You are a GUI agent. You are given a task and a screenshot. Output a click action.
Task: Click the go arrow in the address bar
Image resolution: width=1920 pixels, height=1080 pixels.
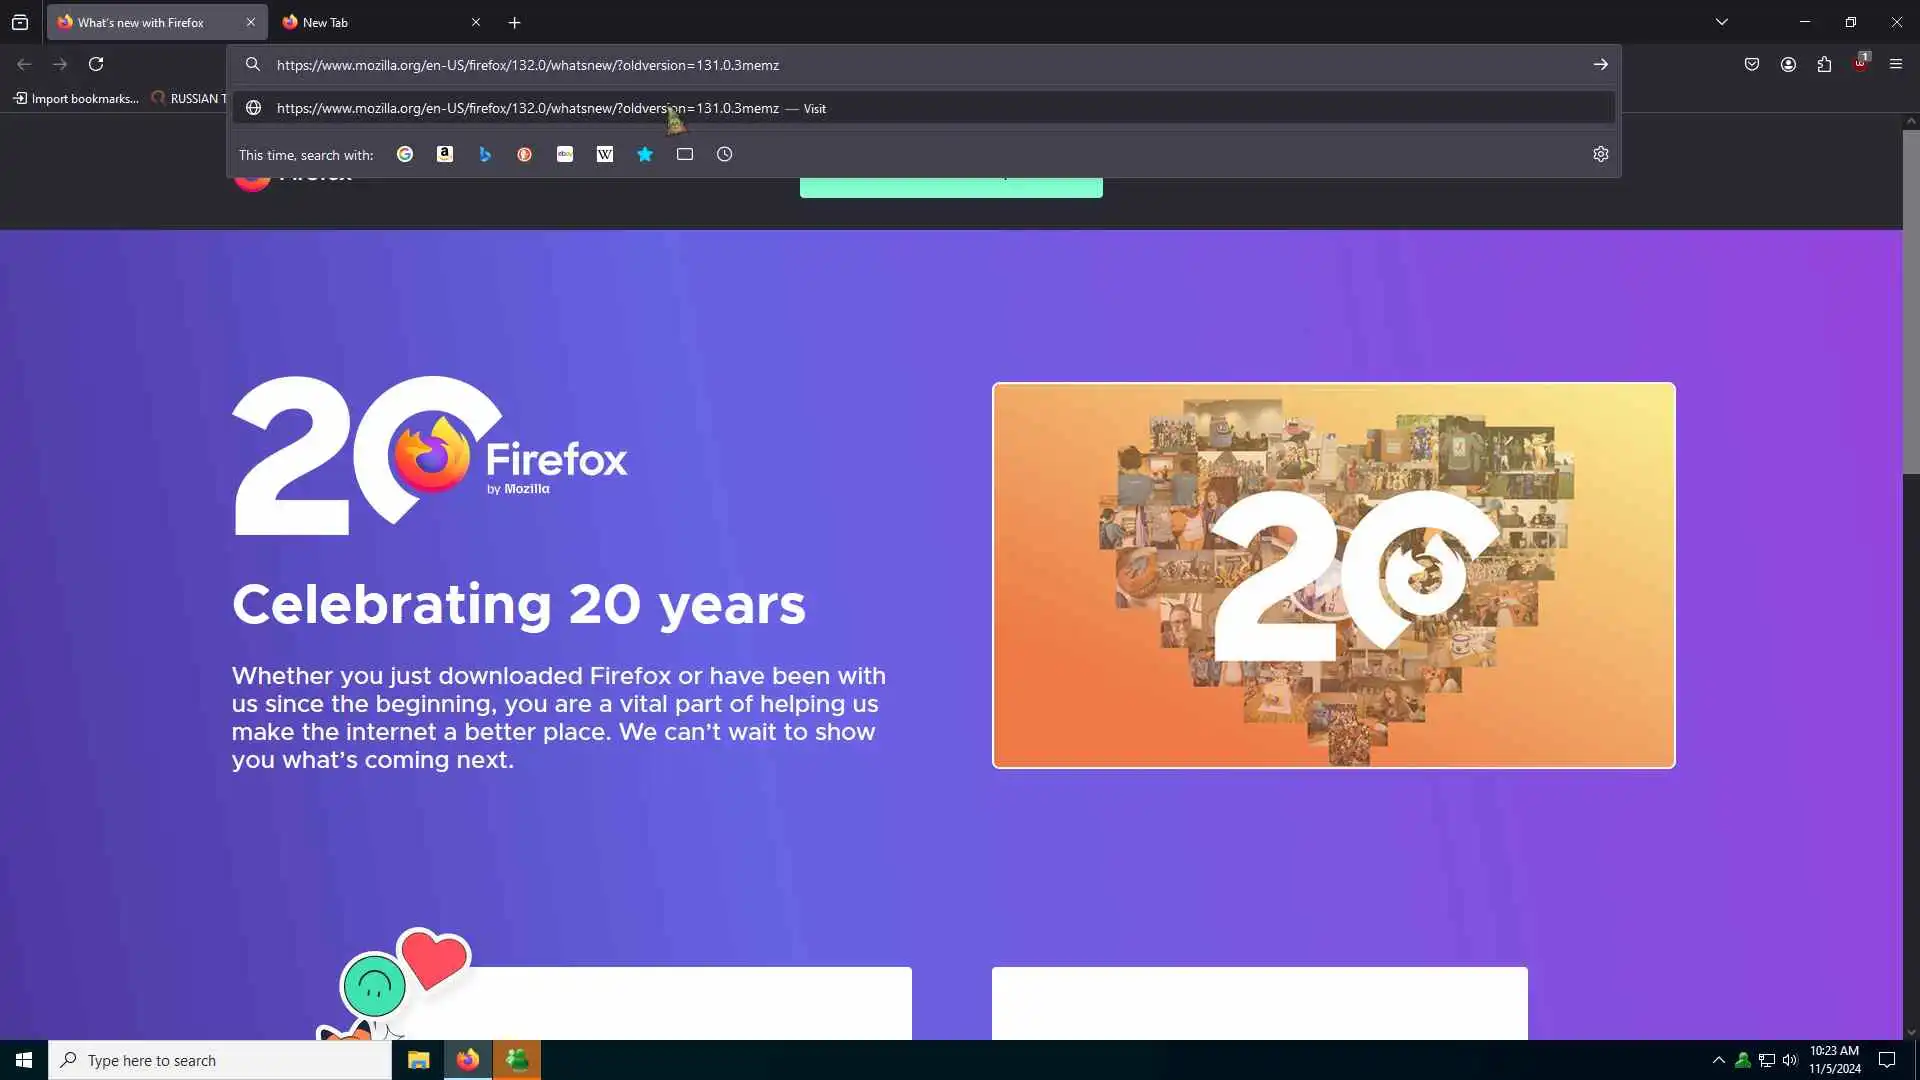coord(1601,64)
